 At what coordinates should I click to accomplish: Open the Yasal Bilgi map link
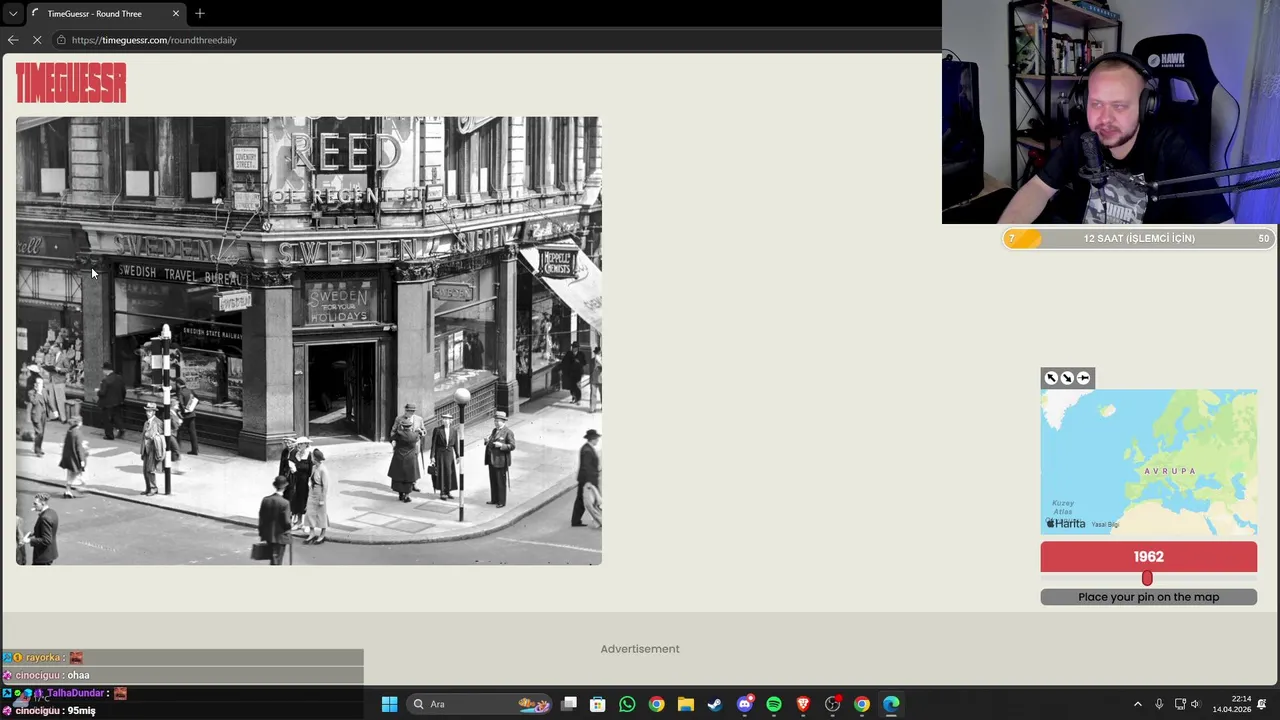1105,524
